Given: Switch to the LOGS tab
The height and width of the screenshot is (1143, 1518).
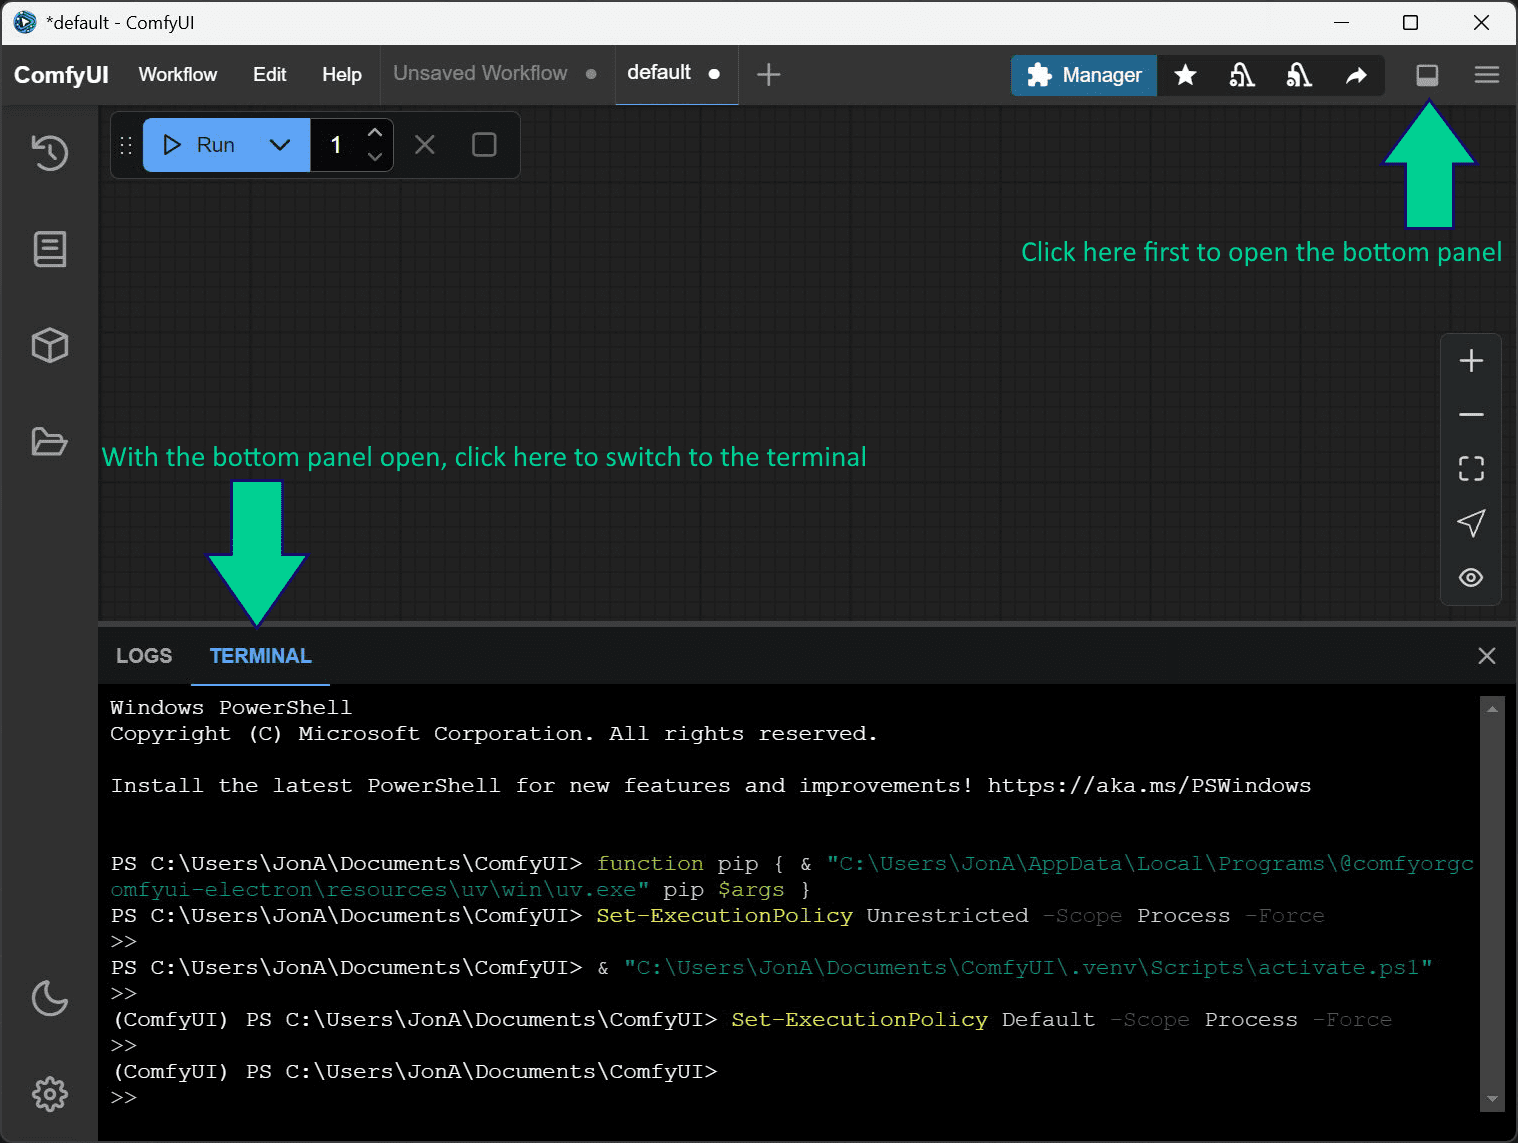Looking at the screenshot, I should coord(143,655).
